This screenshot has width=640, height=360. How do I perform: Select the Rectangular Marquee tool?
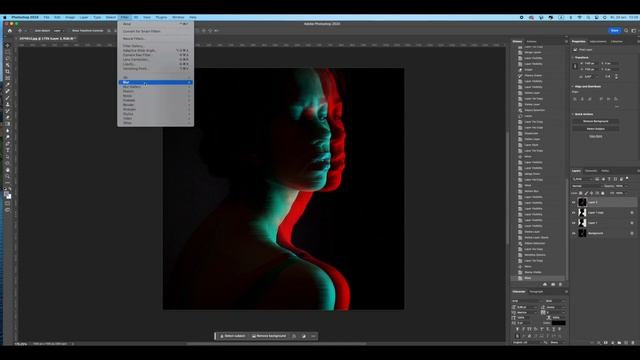coord(7,52)
